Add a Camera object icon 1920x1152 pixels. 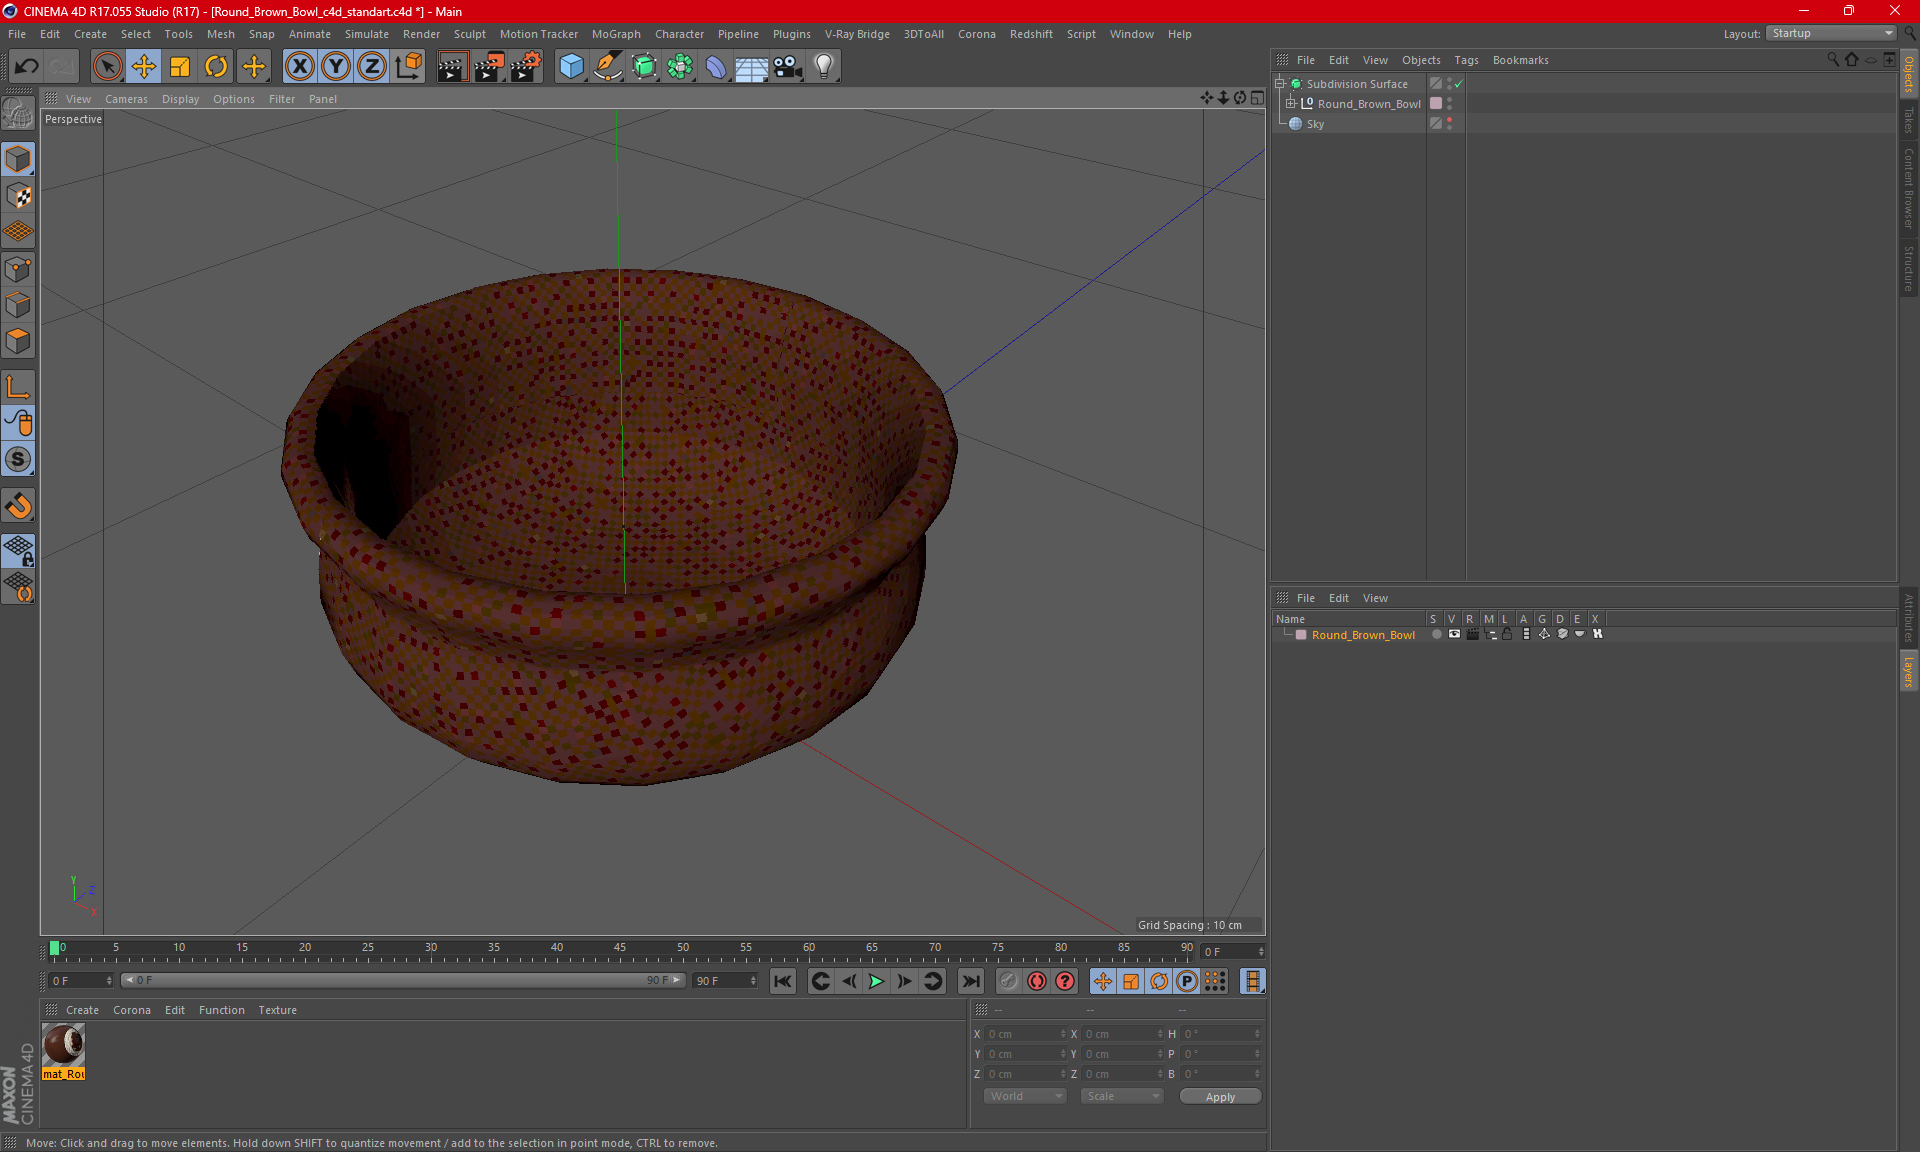pyautogui.click(x=787, y=66)
